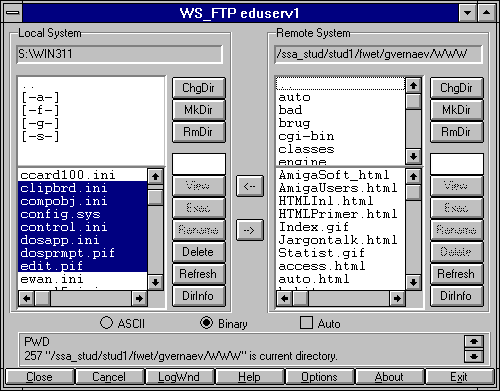500x391 pixels.
Task: Click the remote directory list scrollbar thumb
Action: click(x=413, y=101)
